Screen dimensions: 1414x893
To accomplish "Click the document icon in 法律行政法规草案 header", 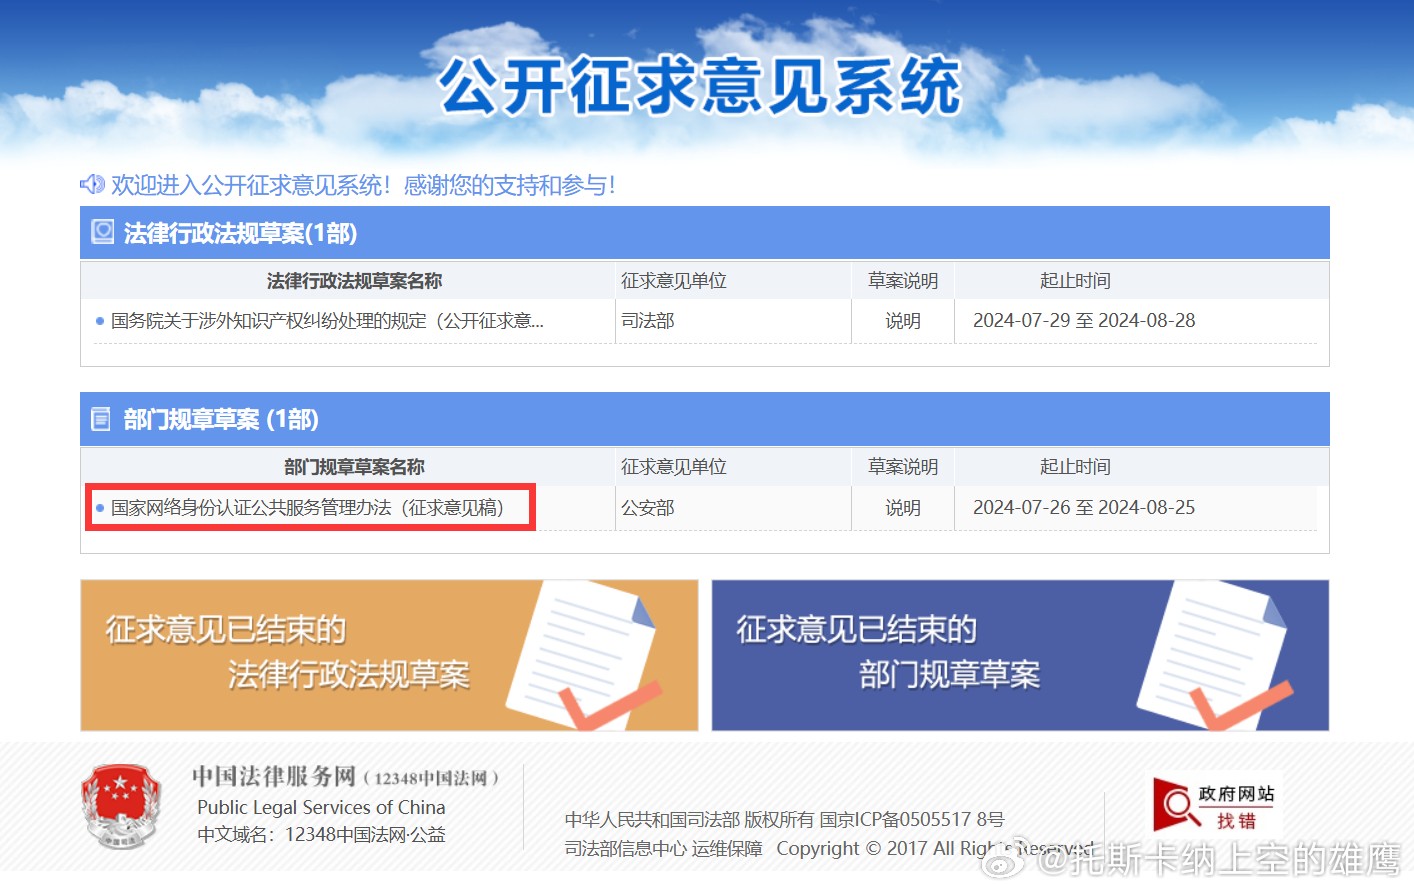I will pyautogui.click(x=102, y=230).
